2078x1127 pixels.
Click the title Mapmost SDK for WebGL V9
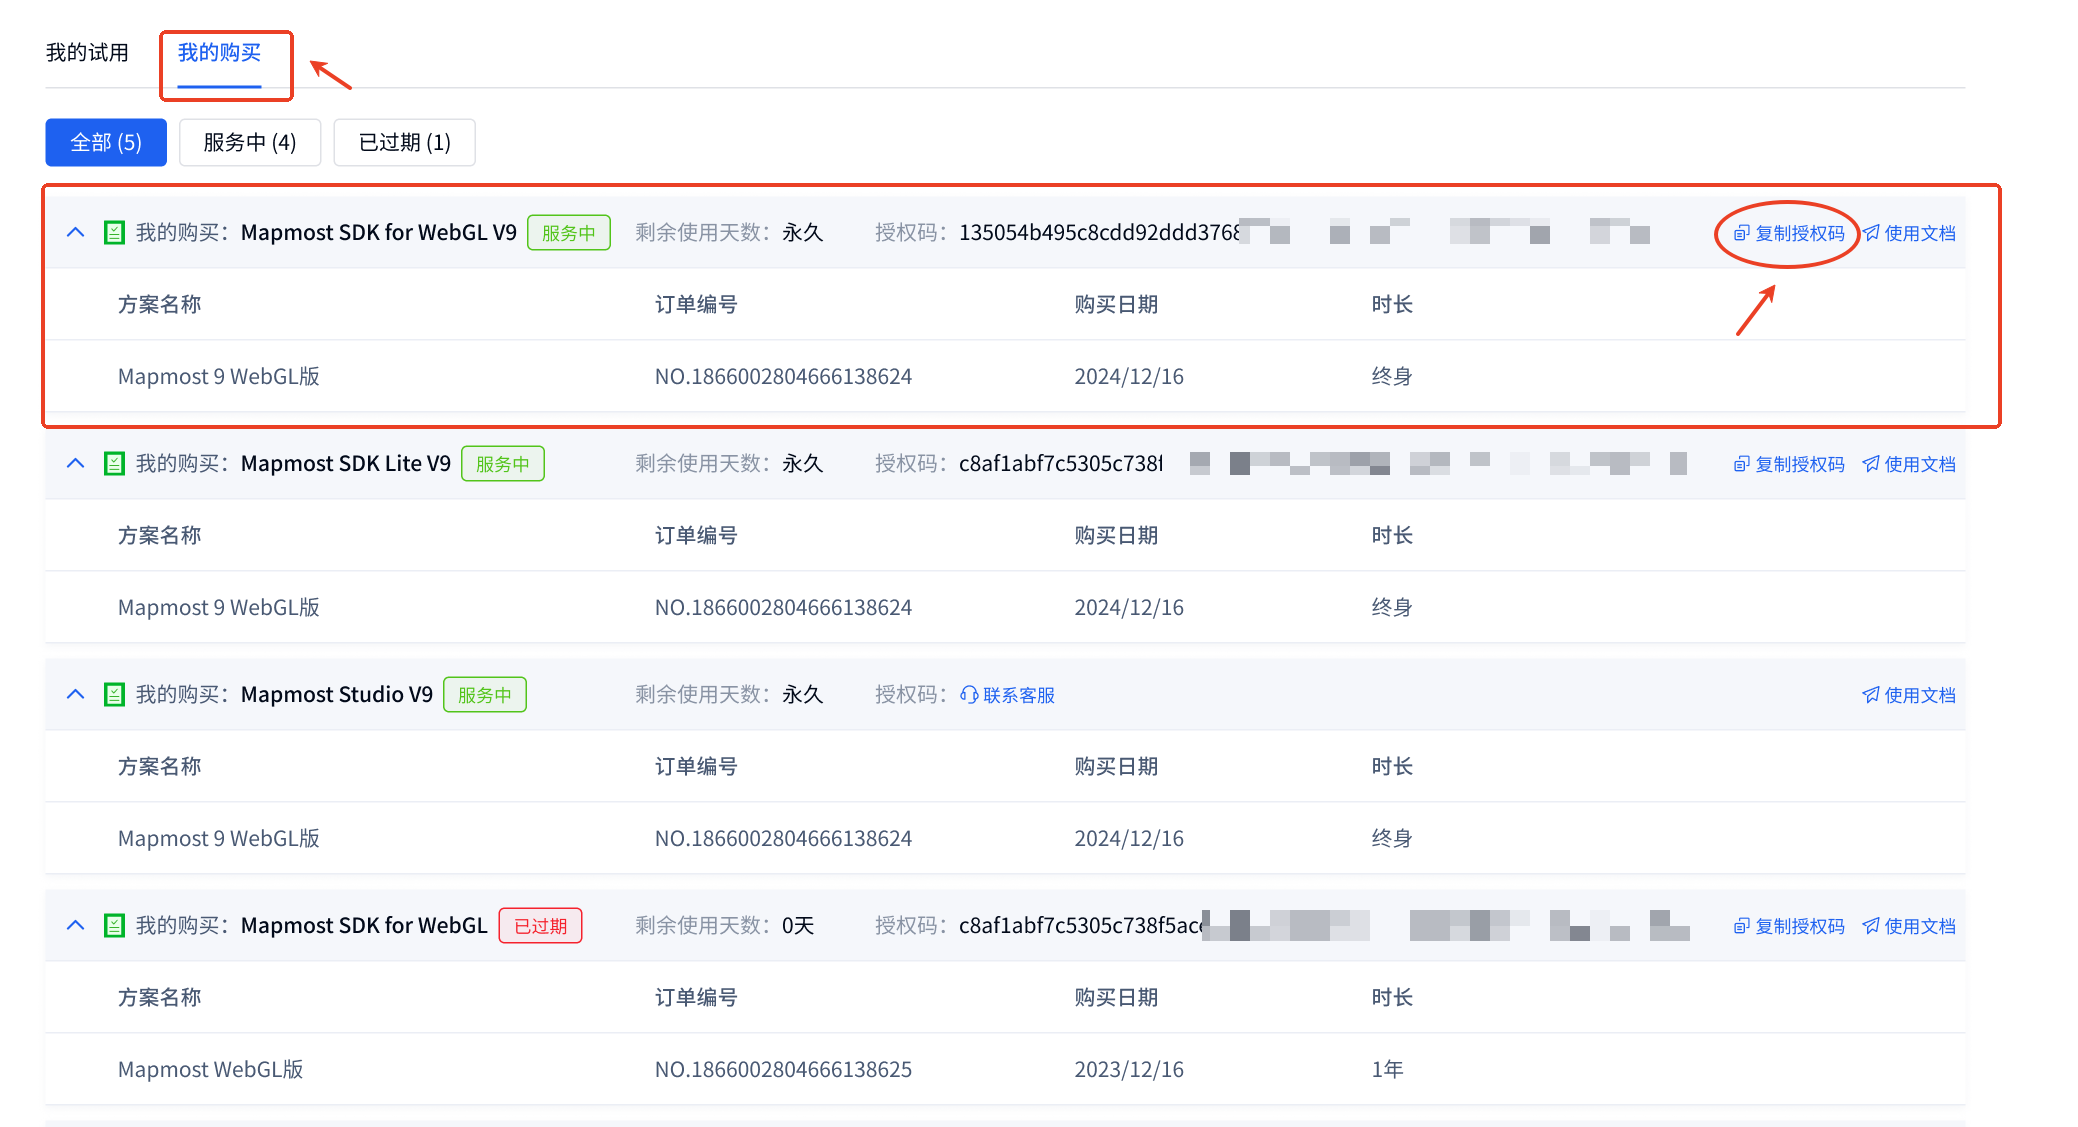tap(379, 232)
